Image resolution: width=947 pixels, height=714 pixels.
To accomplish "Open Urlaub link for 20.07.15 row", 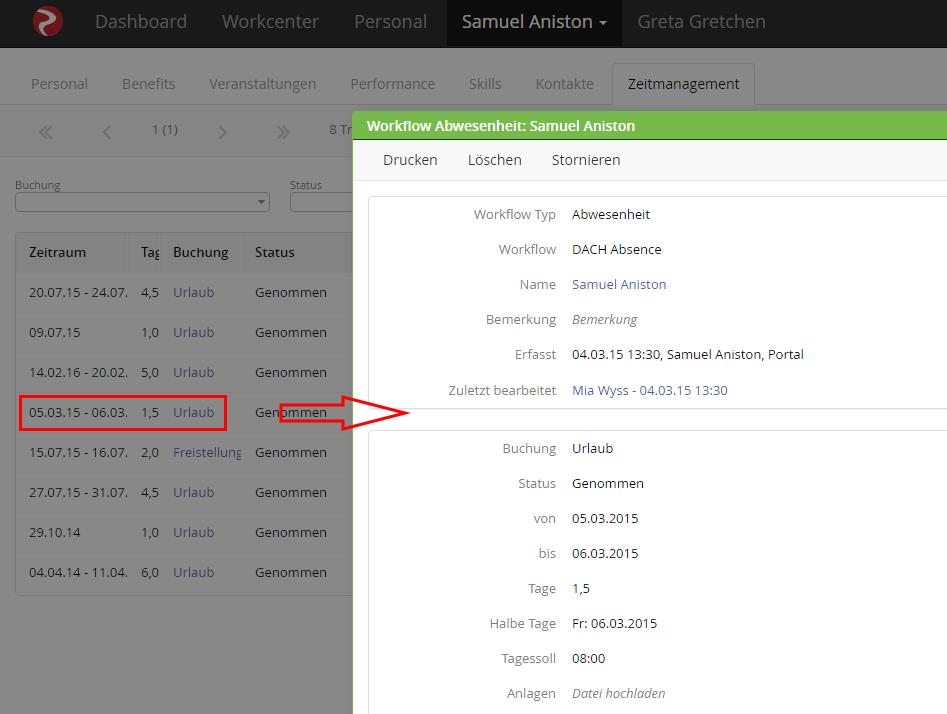I will (x=193, y=292).
